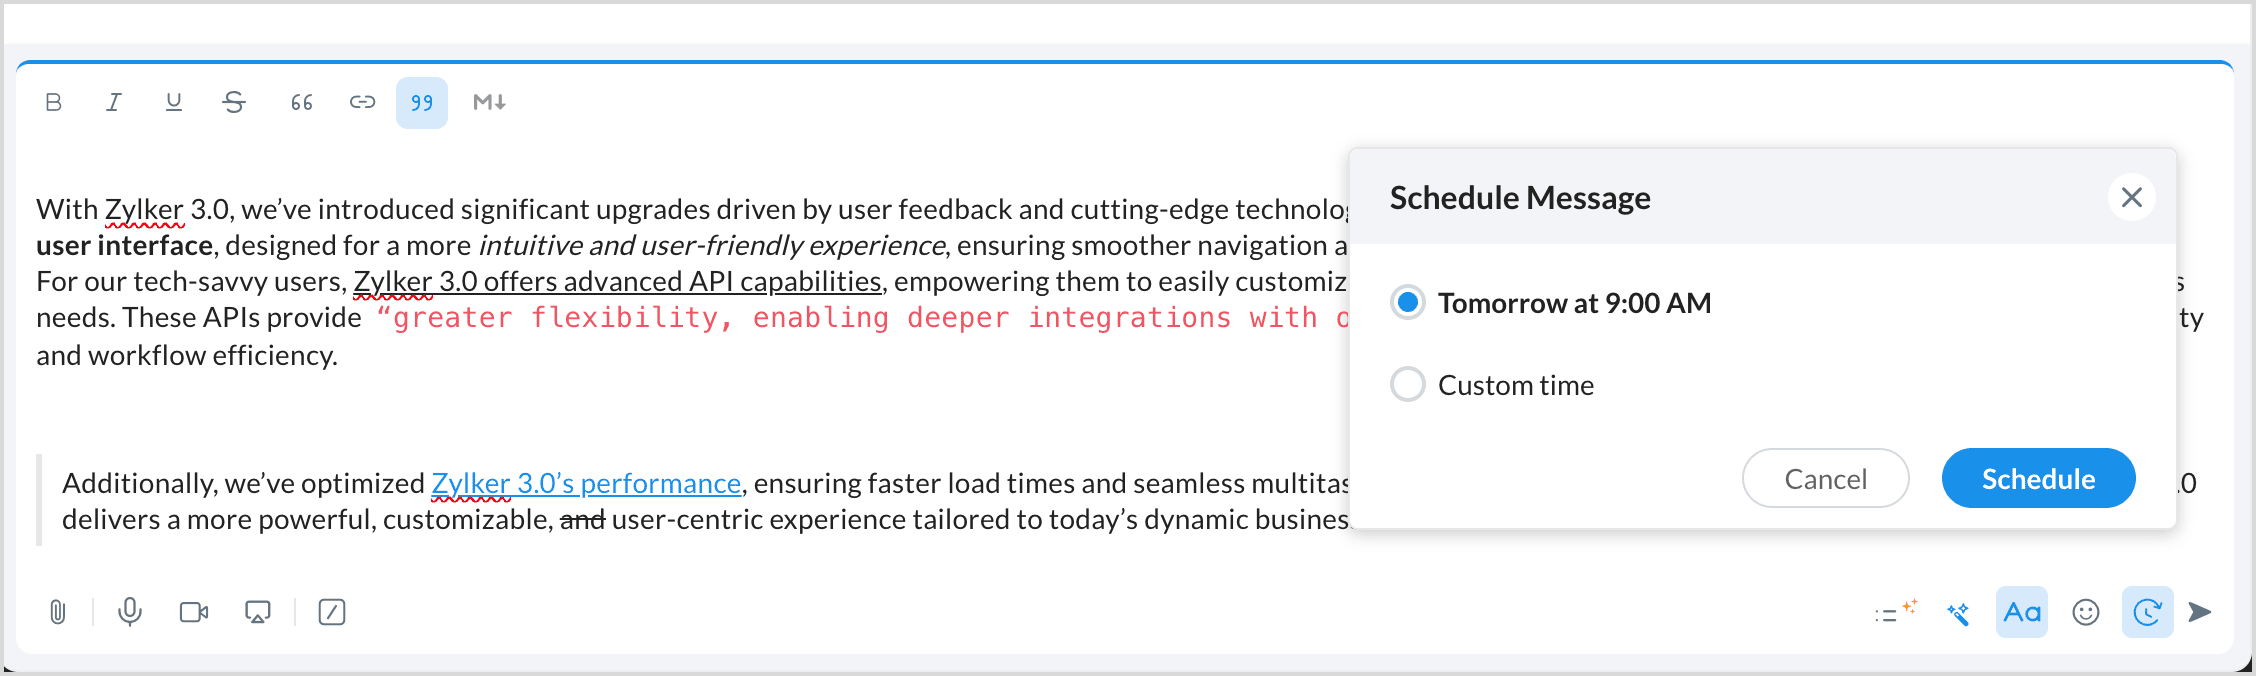2256x676 pixels.
Task: Toggle bold formatting in the toolbar
Action: pyautogui.click(x=54, y=102)
